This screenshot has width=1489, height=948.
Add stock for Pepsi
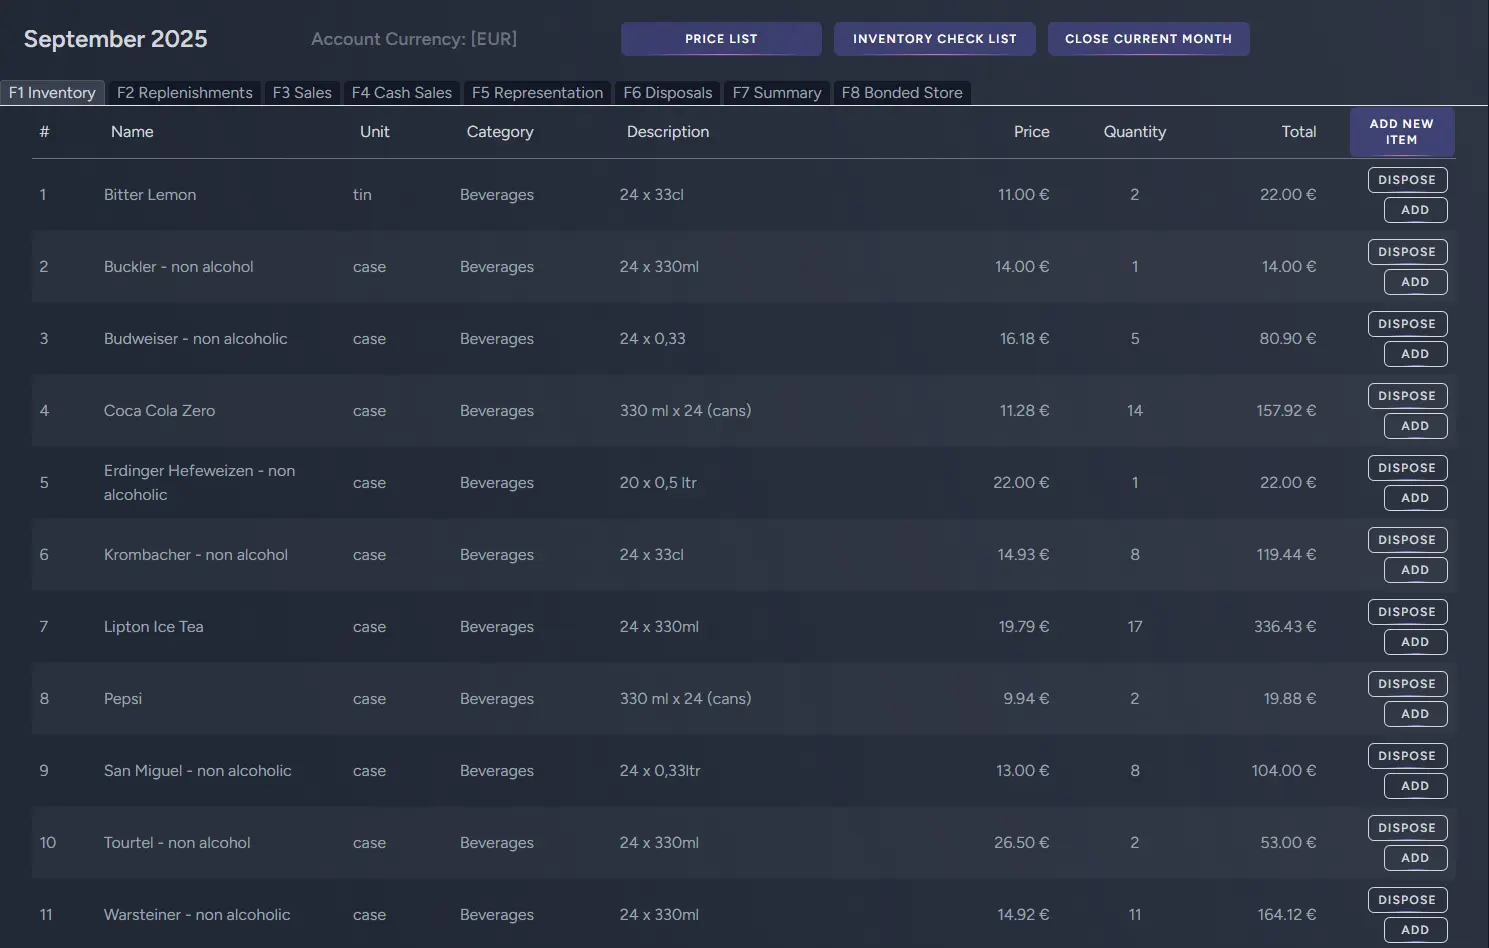click(x=1415, y=714)
